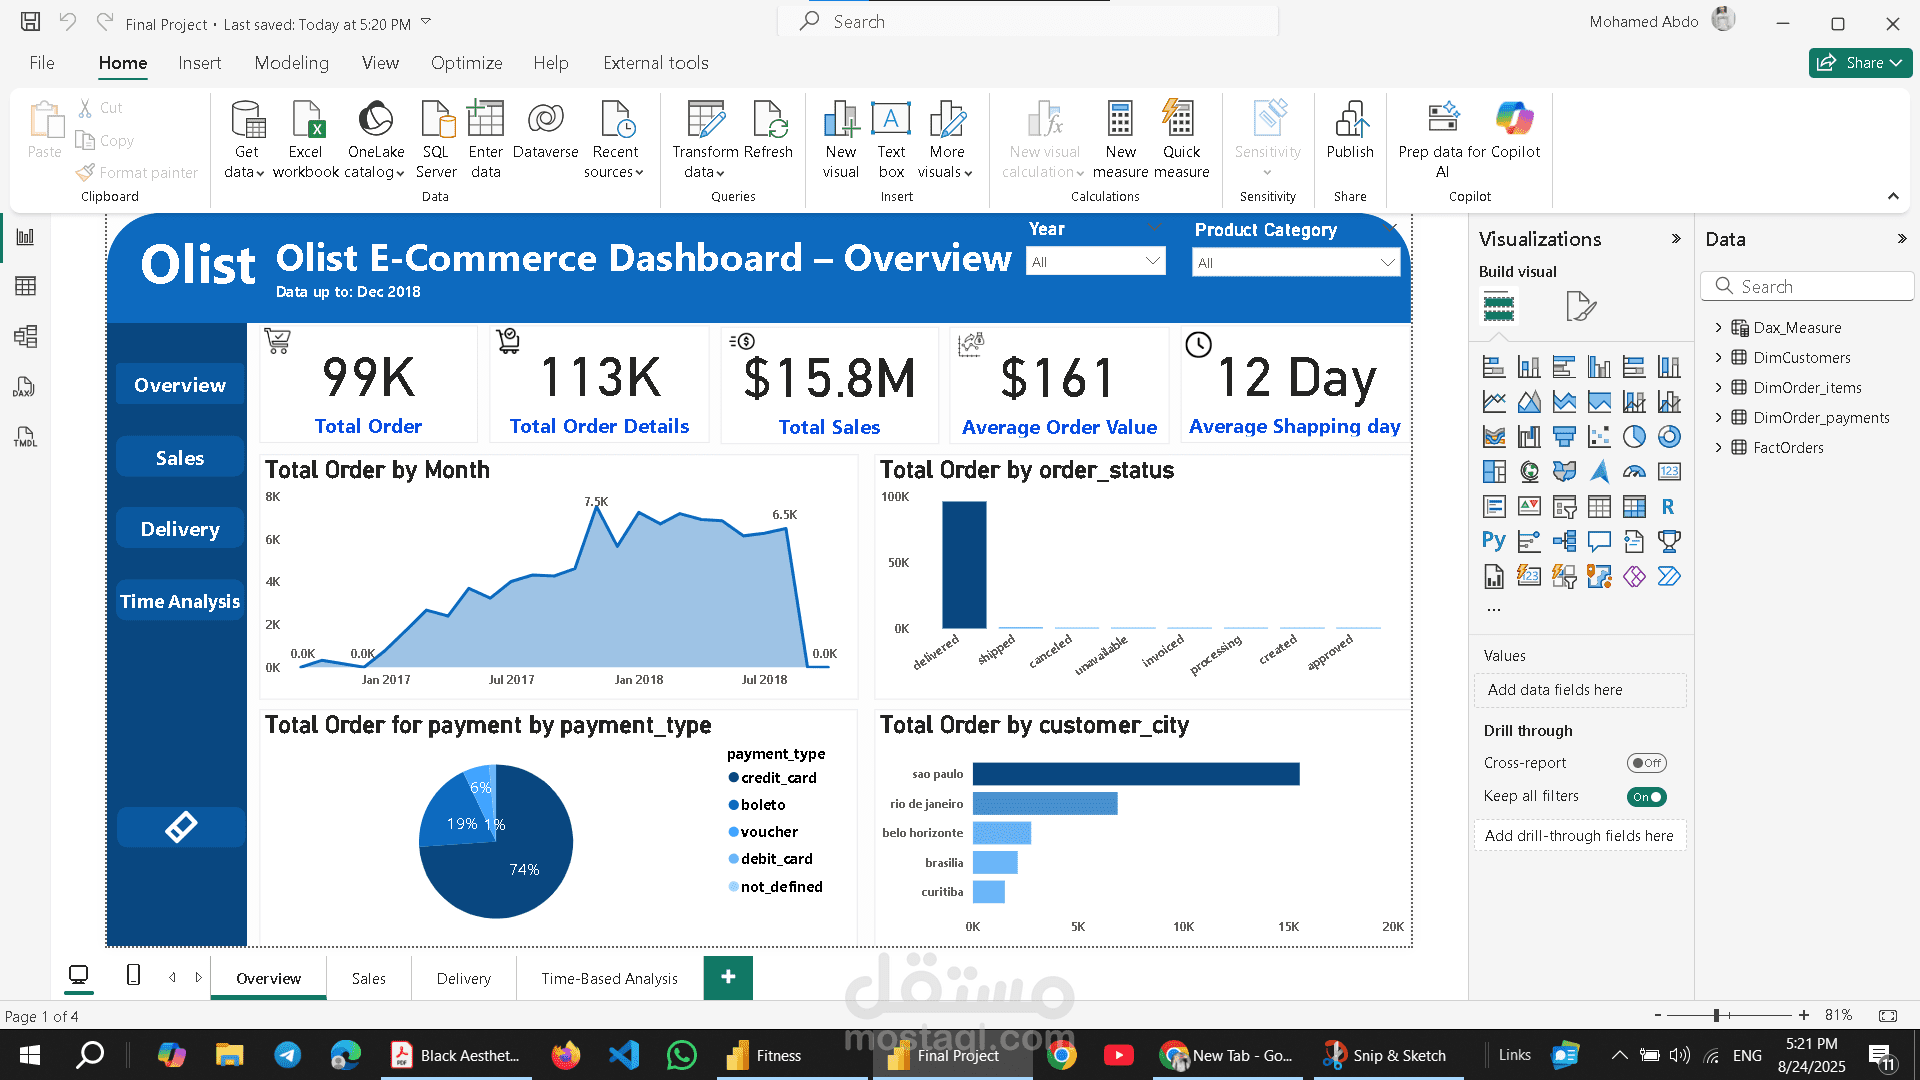Expand the FactOrders table

click(1718, 448)
